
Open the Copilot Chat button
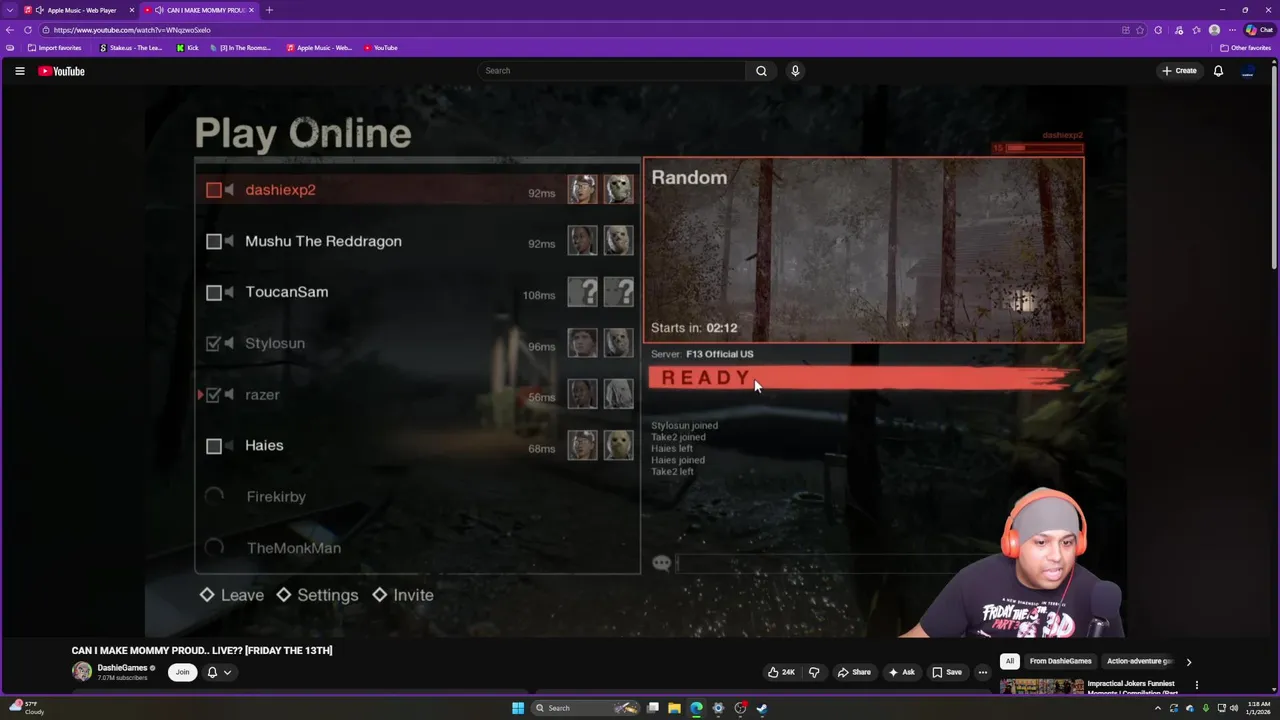(x=1259, y=30)
